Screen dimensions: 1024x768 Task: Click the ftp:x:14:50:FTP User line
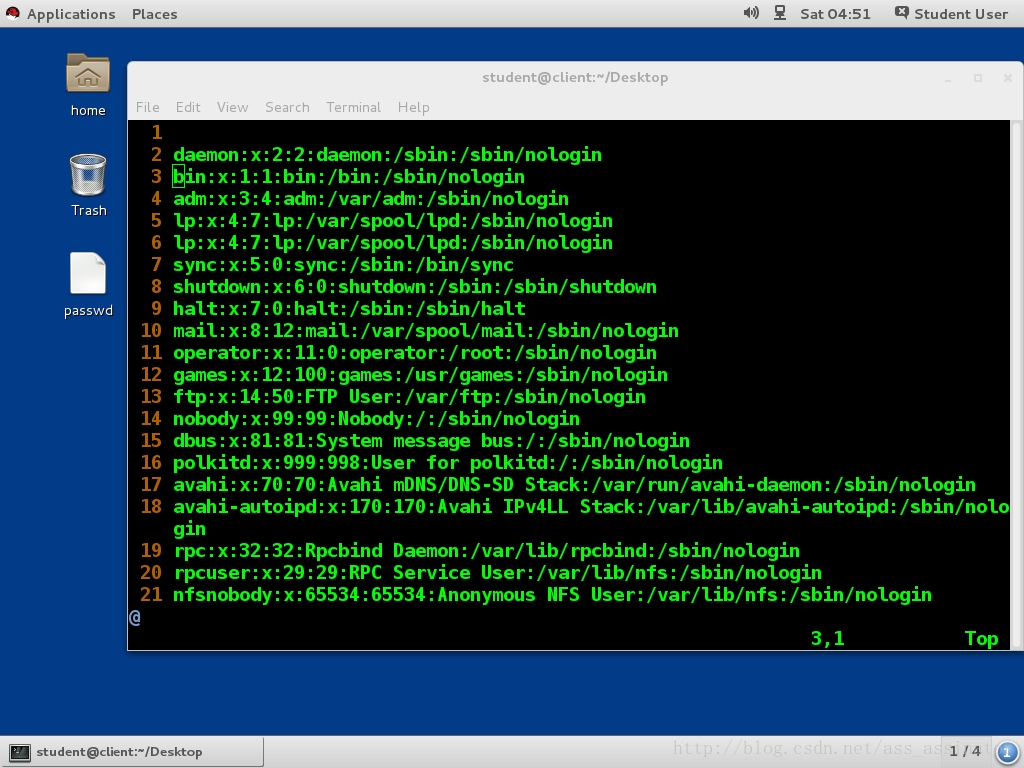[x=409, y=396]
